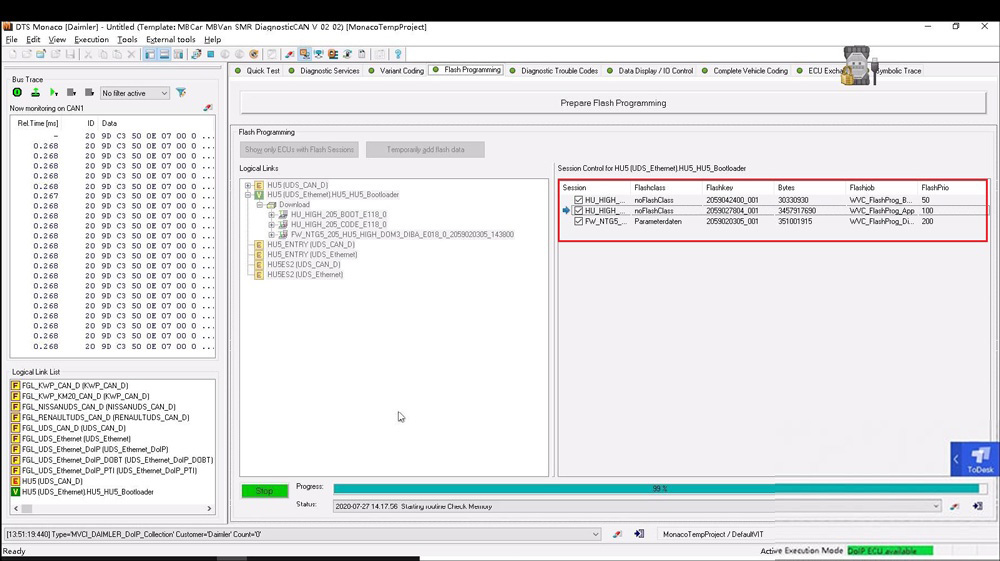Expand HU_HIGH_205_BOOT_E118_0 node
1000x561 pixels.
point(272,215)
